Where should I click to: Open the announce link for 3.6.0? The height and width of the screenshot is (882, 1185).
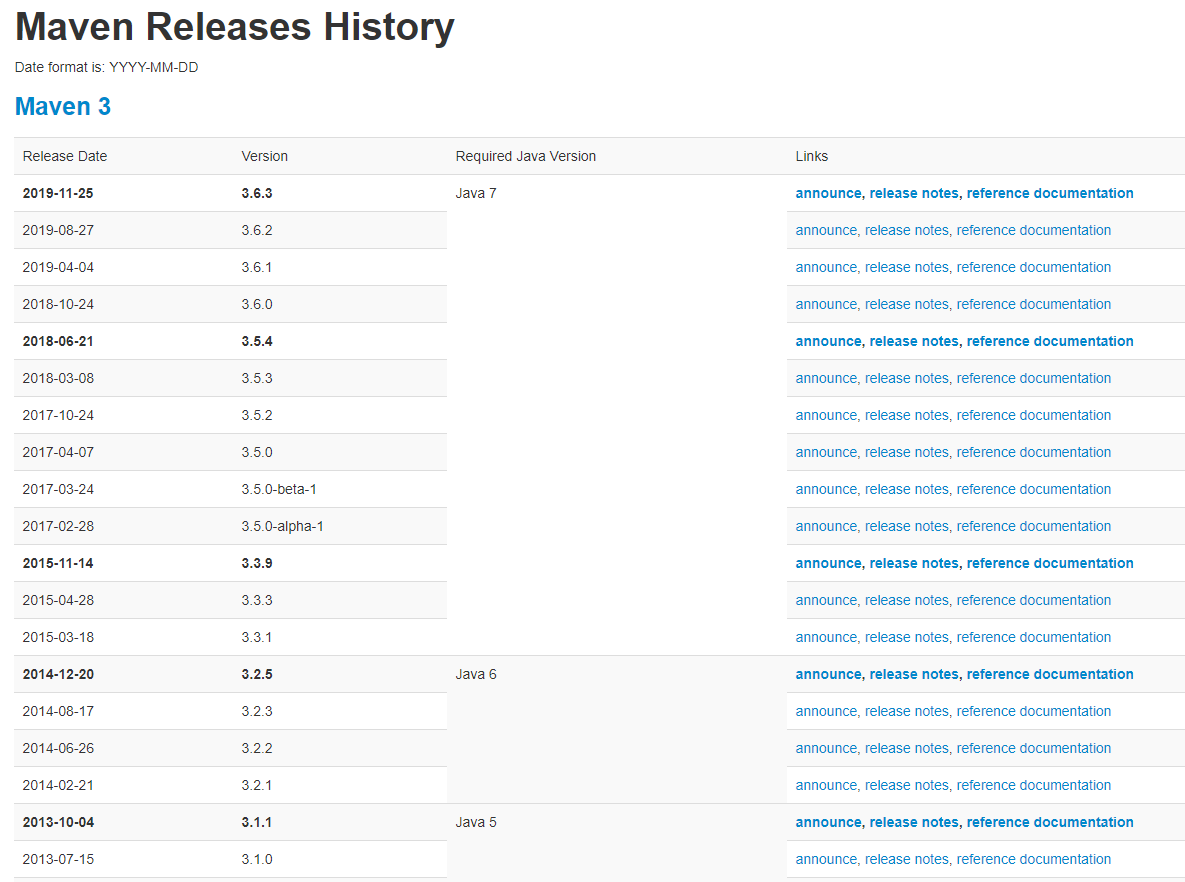tap(827, 305)
